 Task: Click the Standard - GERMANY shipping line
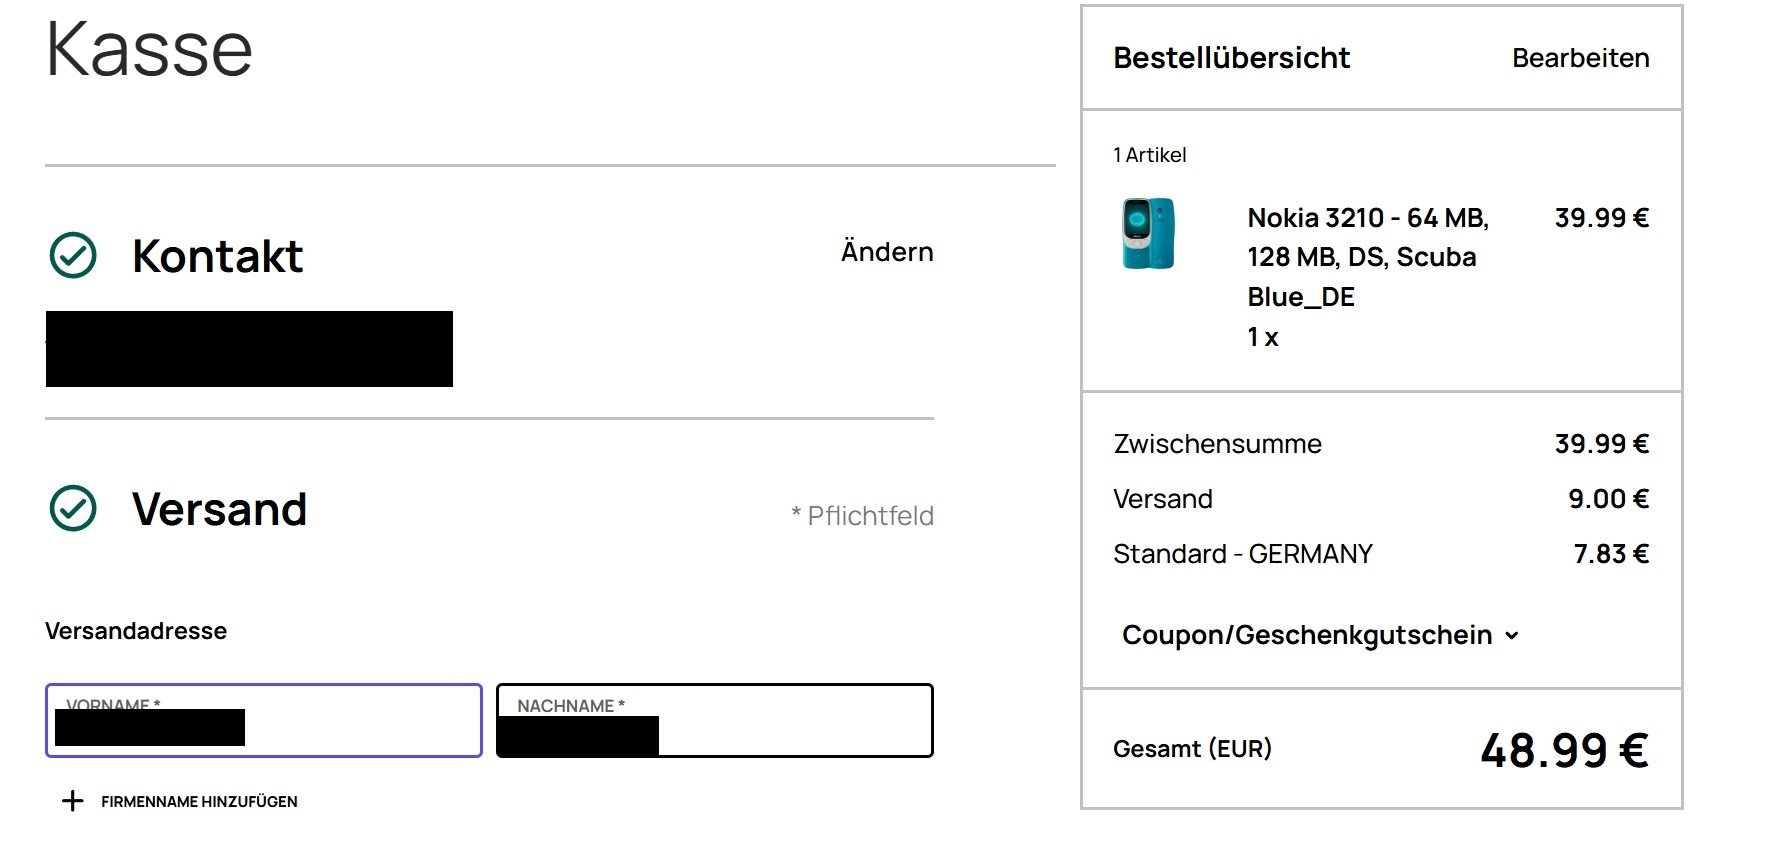click(1242, 554)
